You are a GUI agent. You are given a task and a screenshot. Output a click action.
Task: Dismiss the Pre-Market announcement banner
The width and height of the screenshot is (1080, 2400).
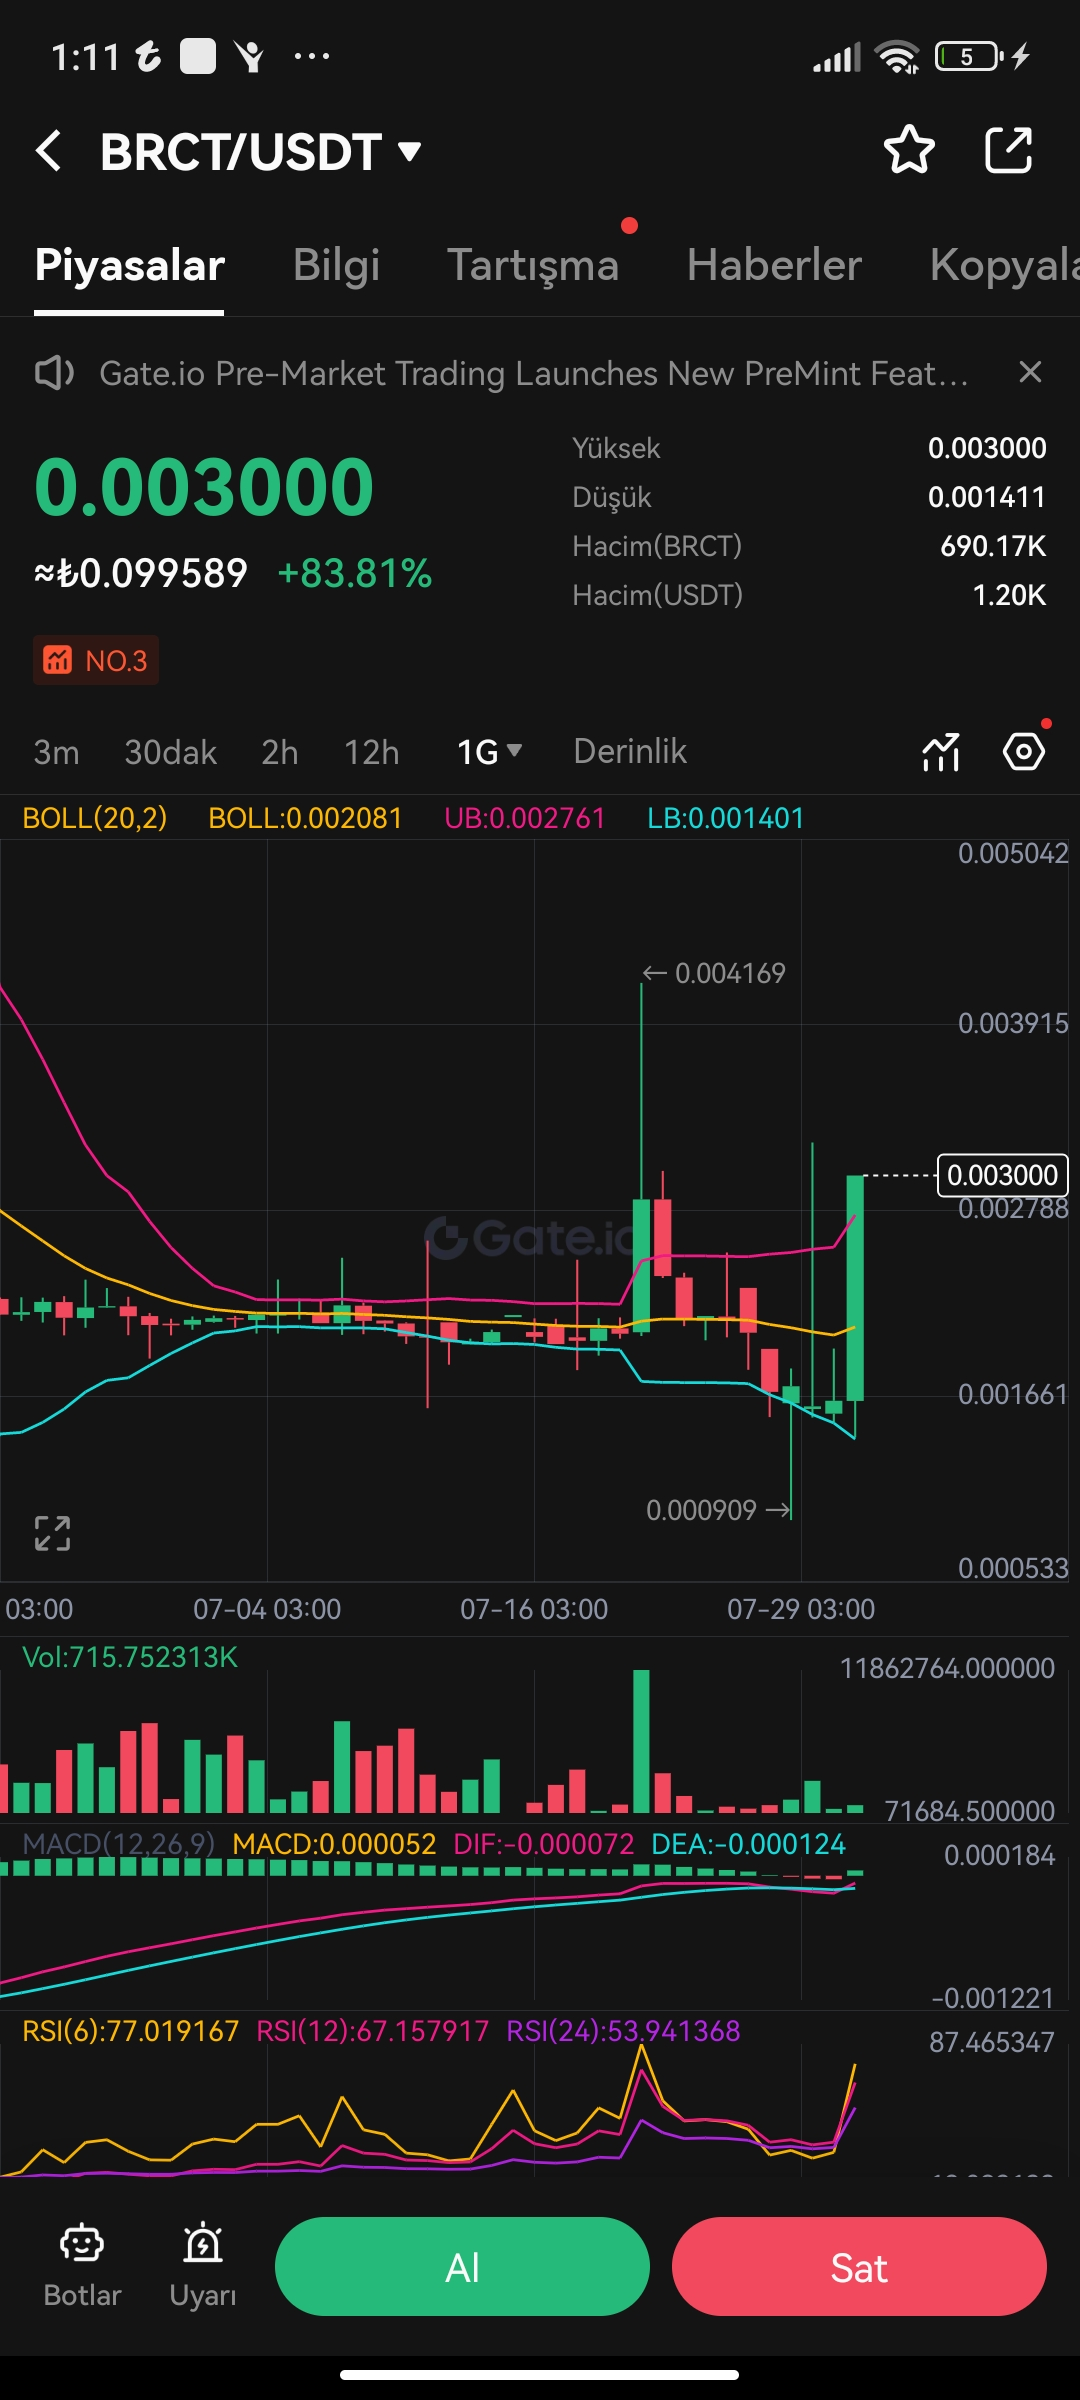[1030, 372]
